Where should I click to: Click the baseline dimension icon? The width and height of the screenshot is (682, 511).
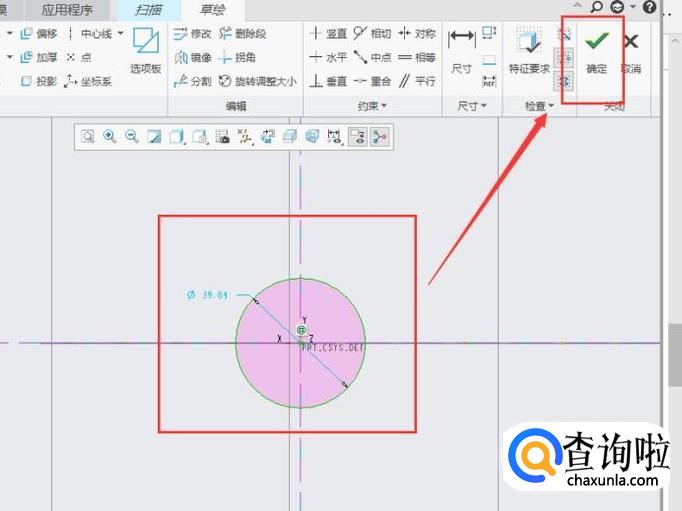pos(489,60)
